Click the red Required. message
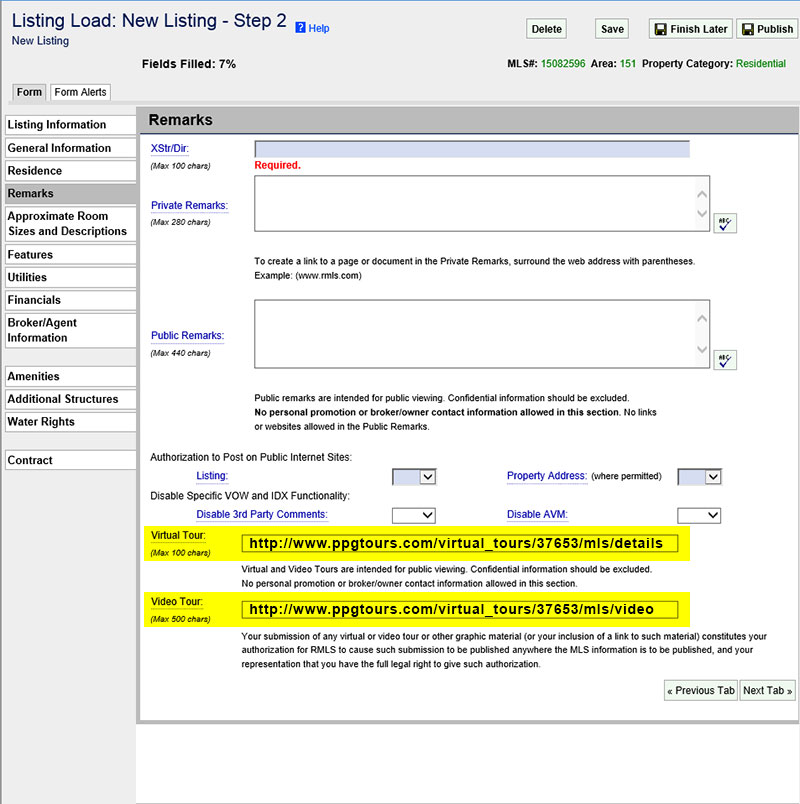Screen dimensions: 800x804 (277, 165)
